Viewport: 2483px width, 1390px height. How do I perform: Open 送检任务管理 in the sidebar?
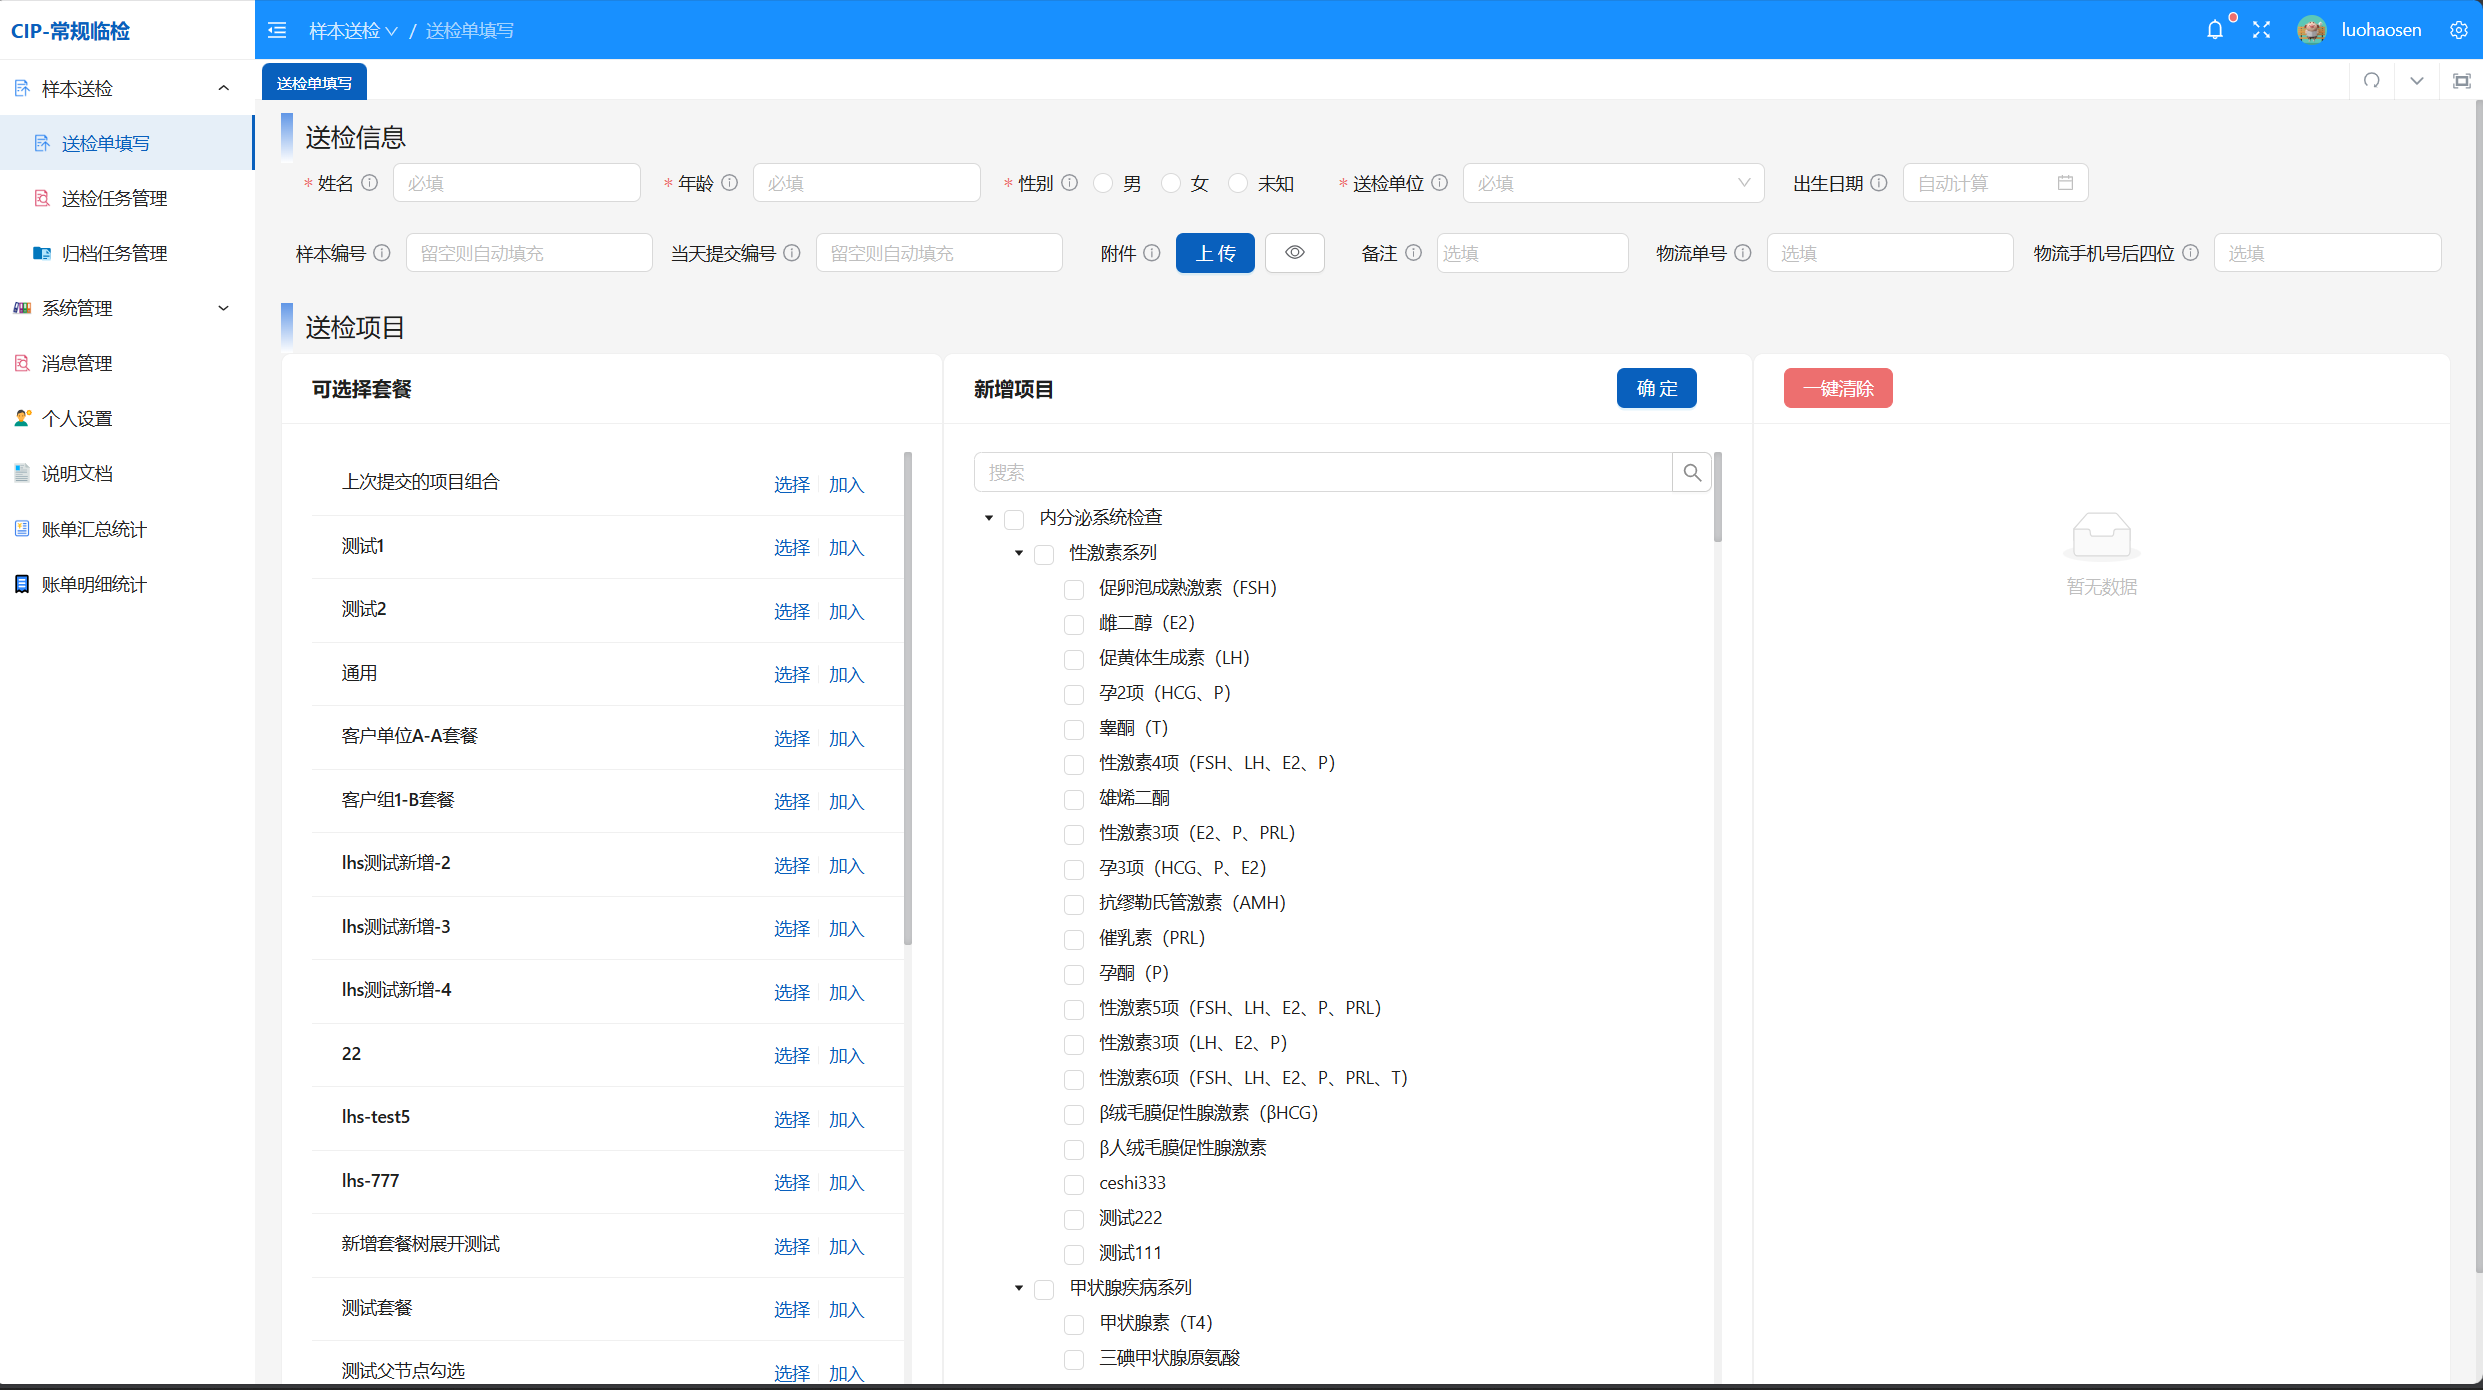[x=114, y=198]
